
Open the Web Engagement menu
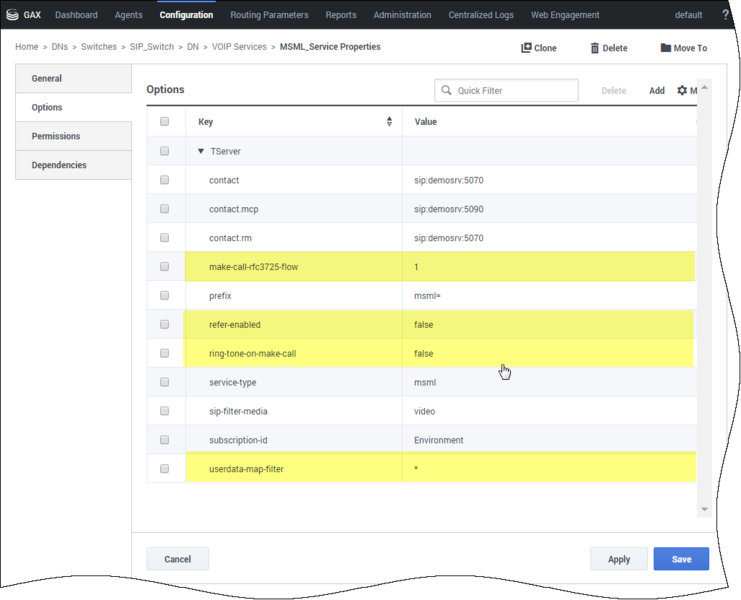565,15
